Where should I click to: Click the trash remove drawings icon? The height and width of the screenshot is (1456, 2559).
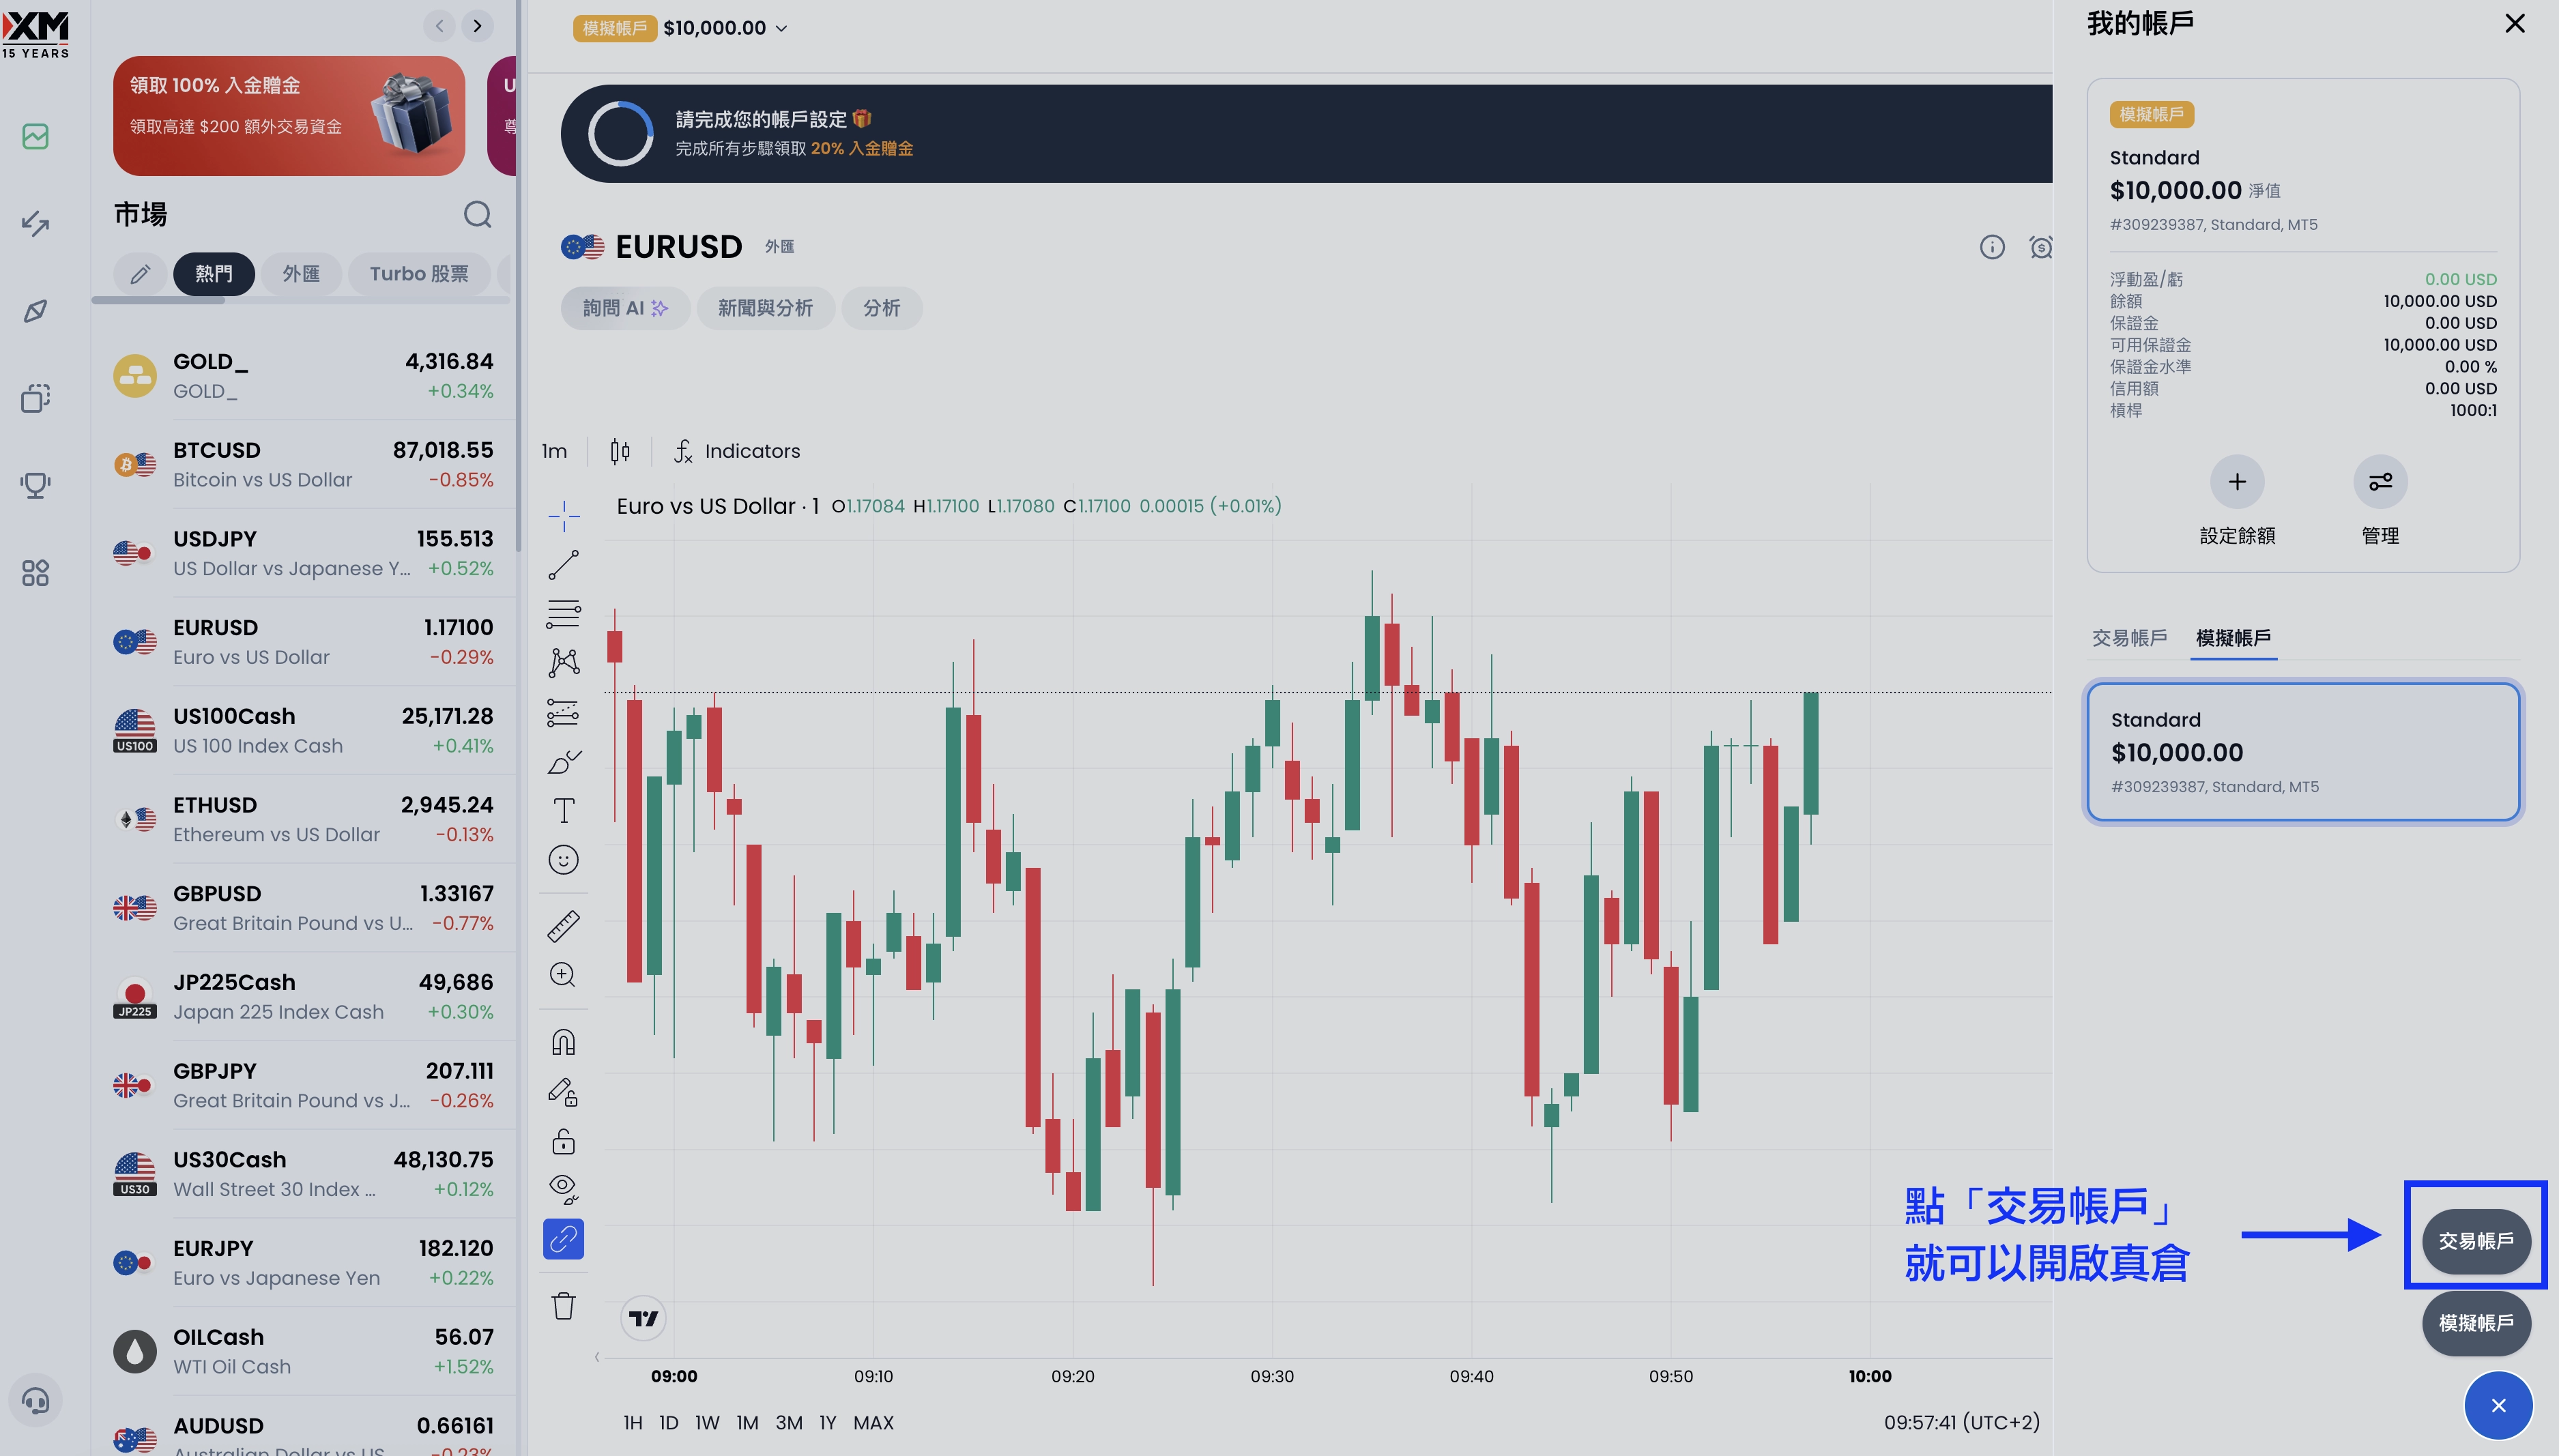click(x=563, y=1306)
